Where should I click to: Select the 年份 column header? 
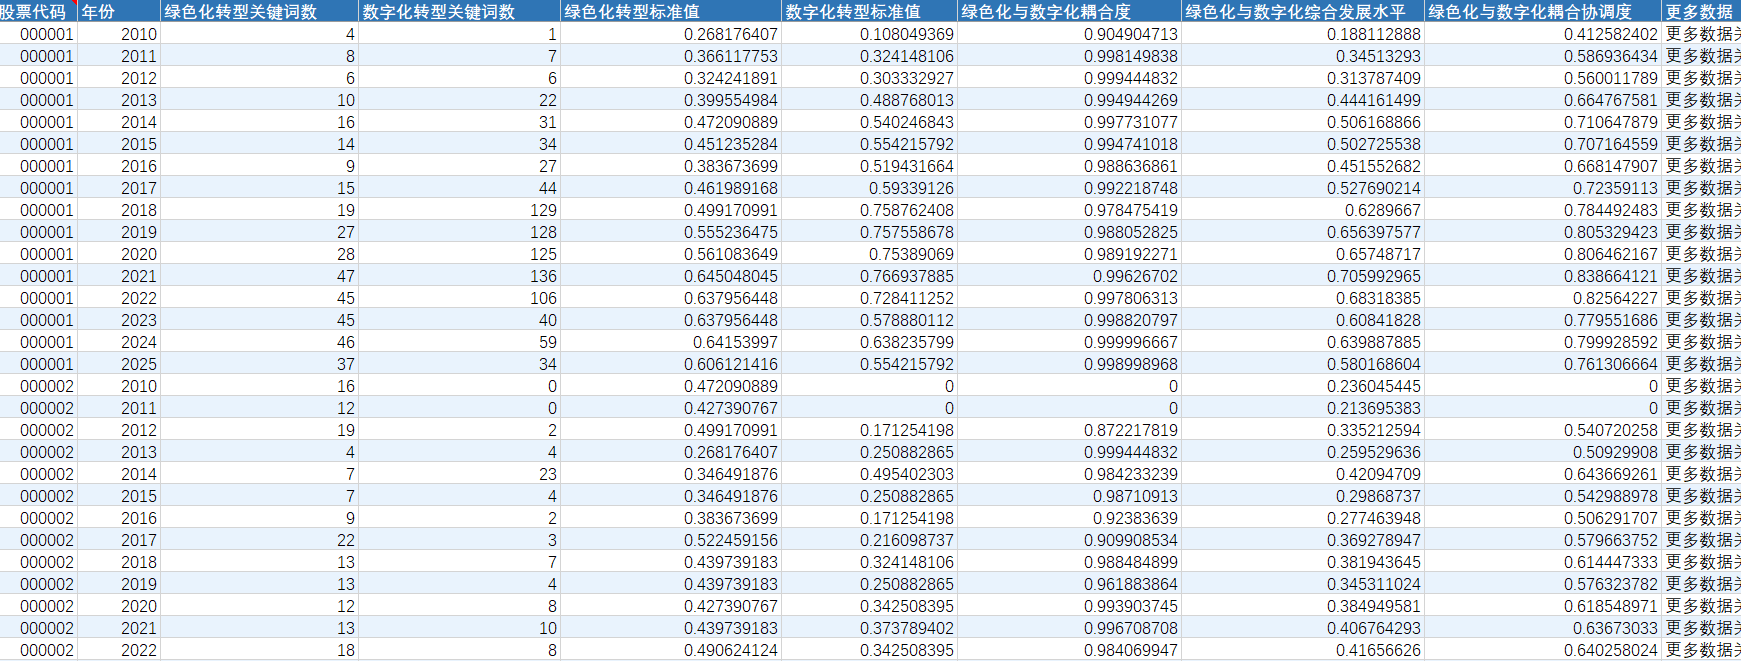[x=119, y=11]
